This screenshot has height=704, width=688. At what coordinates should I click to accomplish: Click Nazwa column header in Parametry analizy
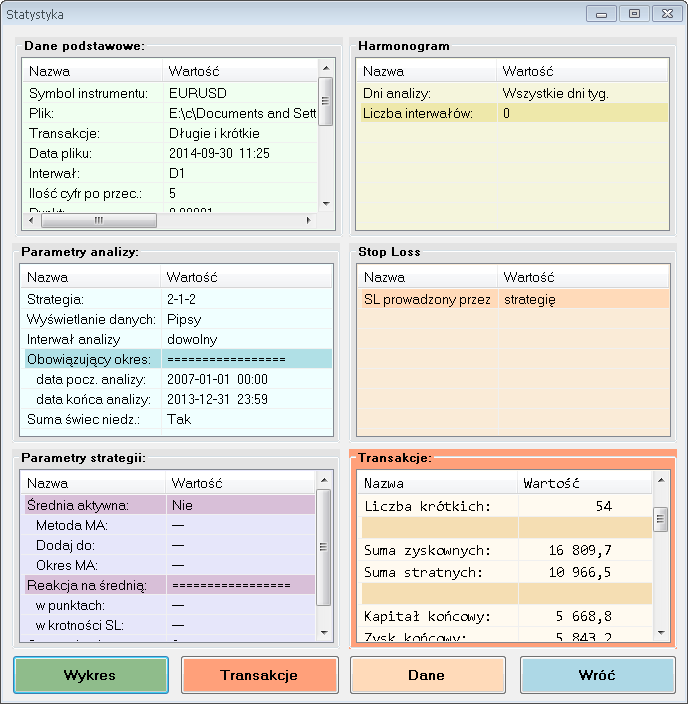point(91,277)
